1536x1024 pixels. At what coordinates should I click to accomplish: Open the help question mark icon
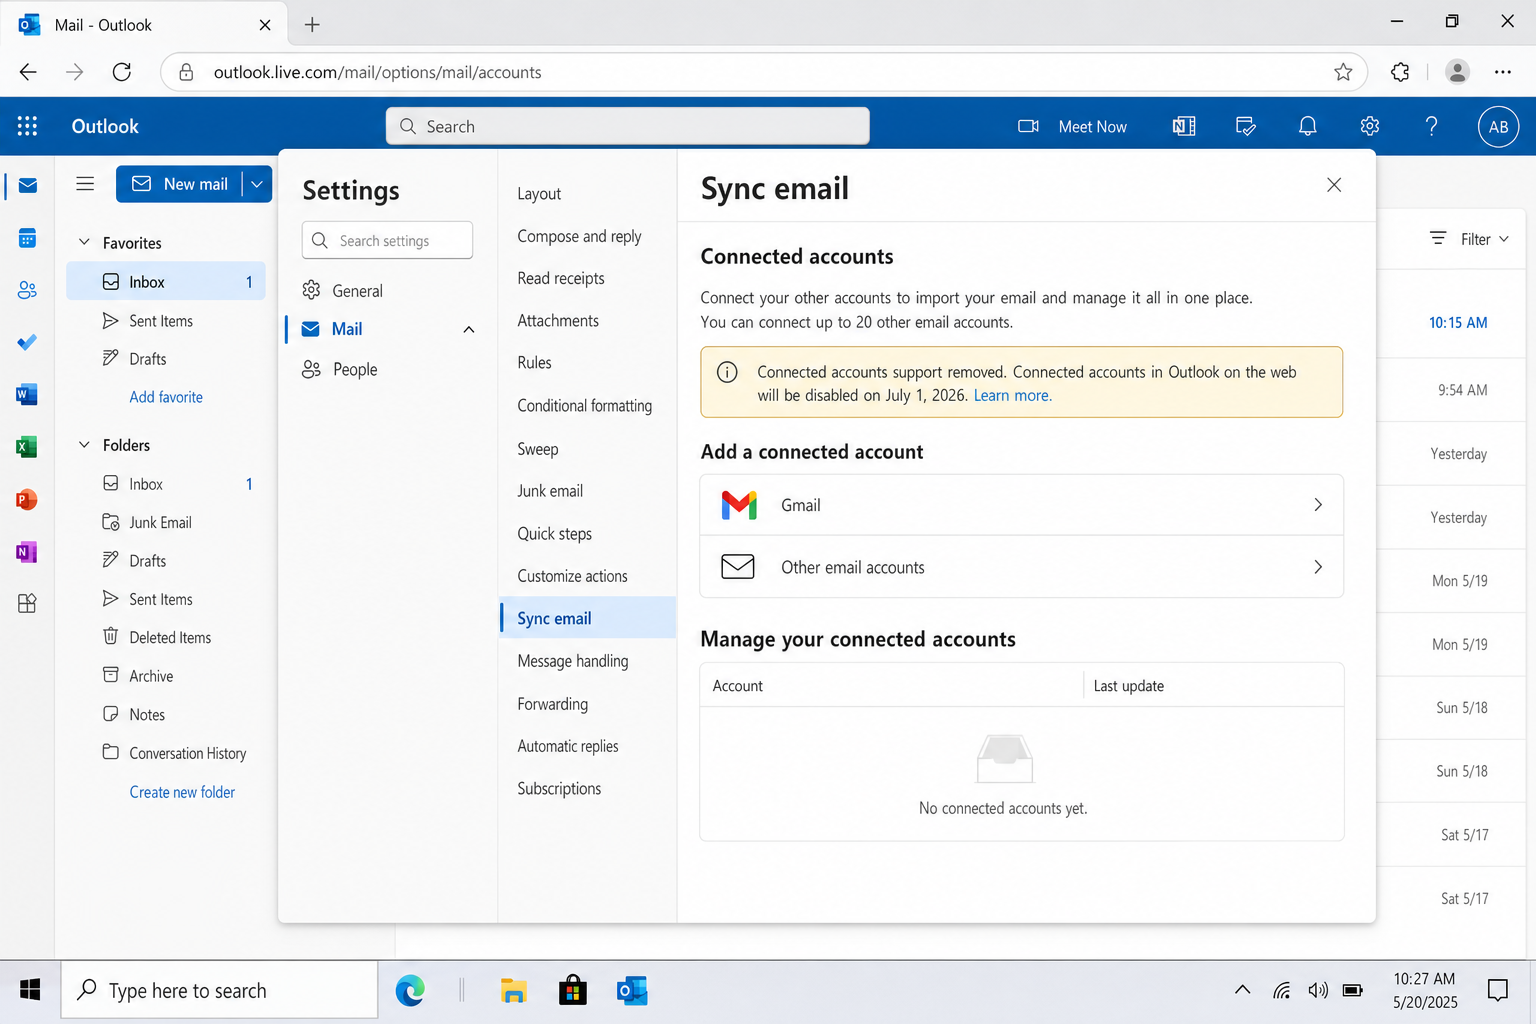[x=1431, y=126]
